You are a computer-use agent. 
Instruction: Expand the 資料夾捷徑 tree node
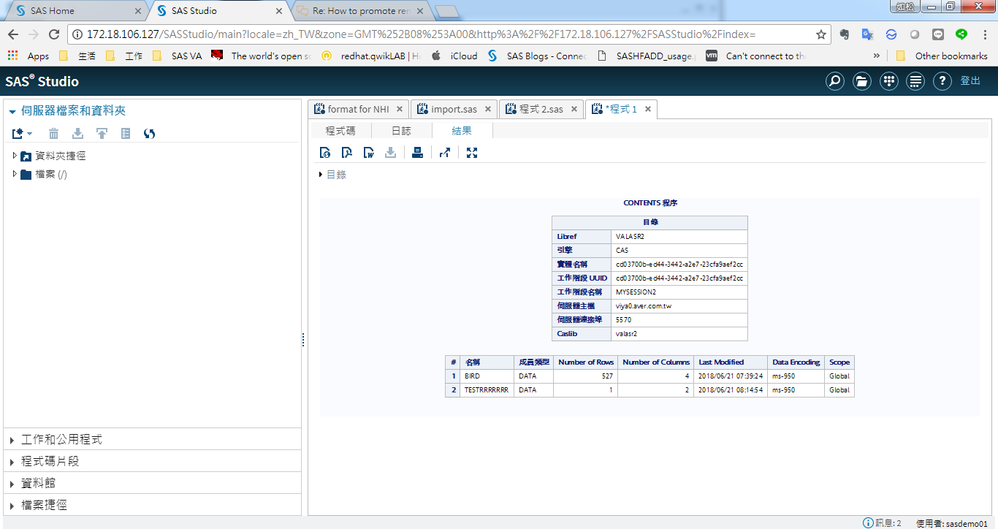[15, 156]
